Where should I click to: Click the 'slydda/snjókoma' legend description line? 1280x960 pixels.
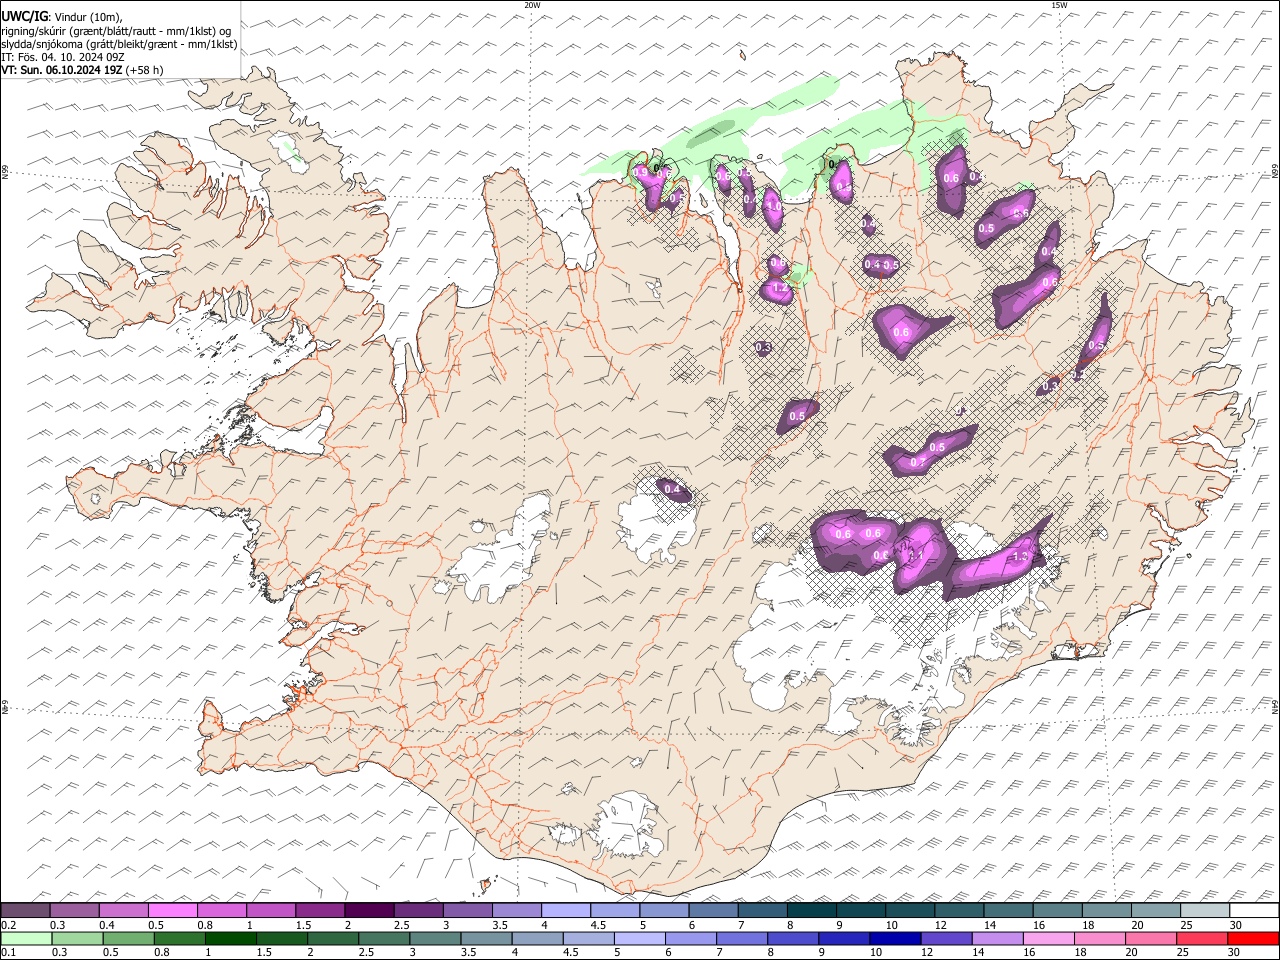[120, 44]
